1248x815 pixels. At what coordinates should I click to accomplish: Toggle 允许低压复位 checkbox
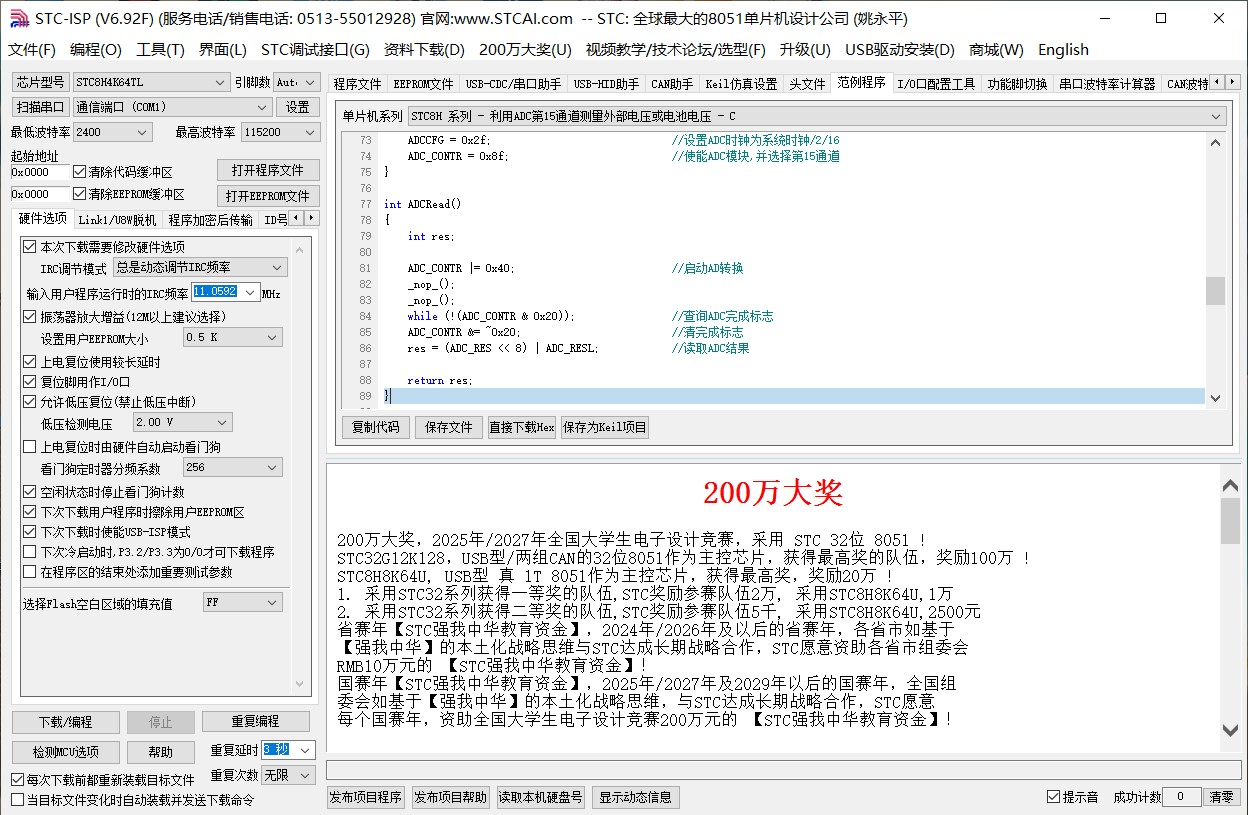pyautogui.click(x=30, y=402)
